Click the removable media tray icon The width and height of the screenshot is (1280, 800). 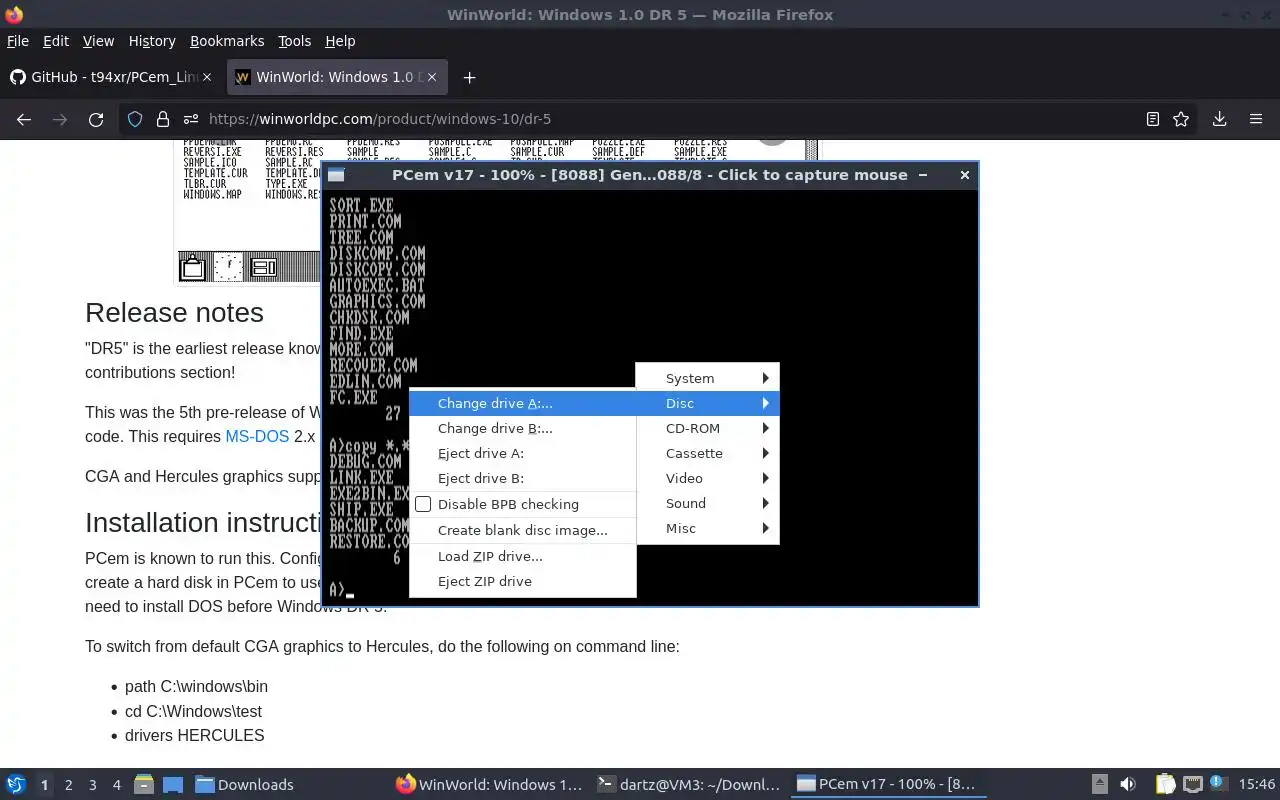click(1099, 784)
